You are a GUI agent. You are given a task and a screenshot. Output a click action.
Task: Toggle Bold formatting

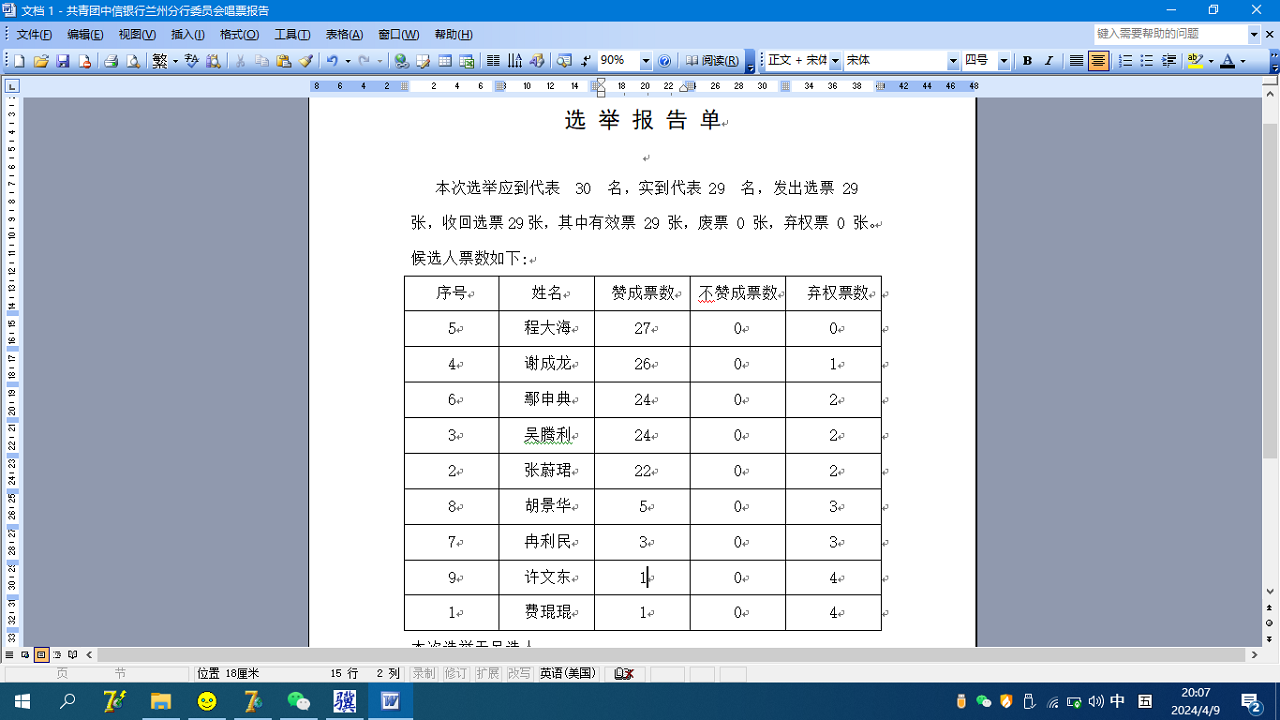click(1027, 61)
